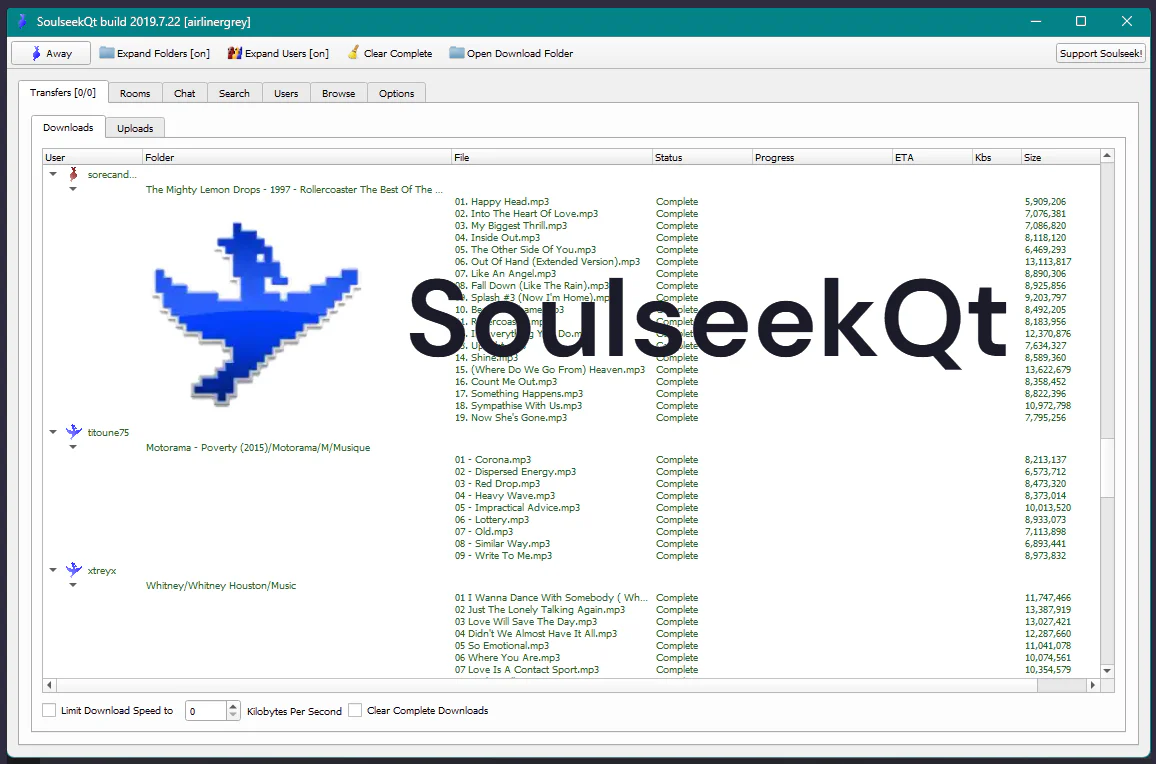
Task: Click the Support Soulseek button
Action: click(1100, 53)
